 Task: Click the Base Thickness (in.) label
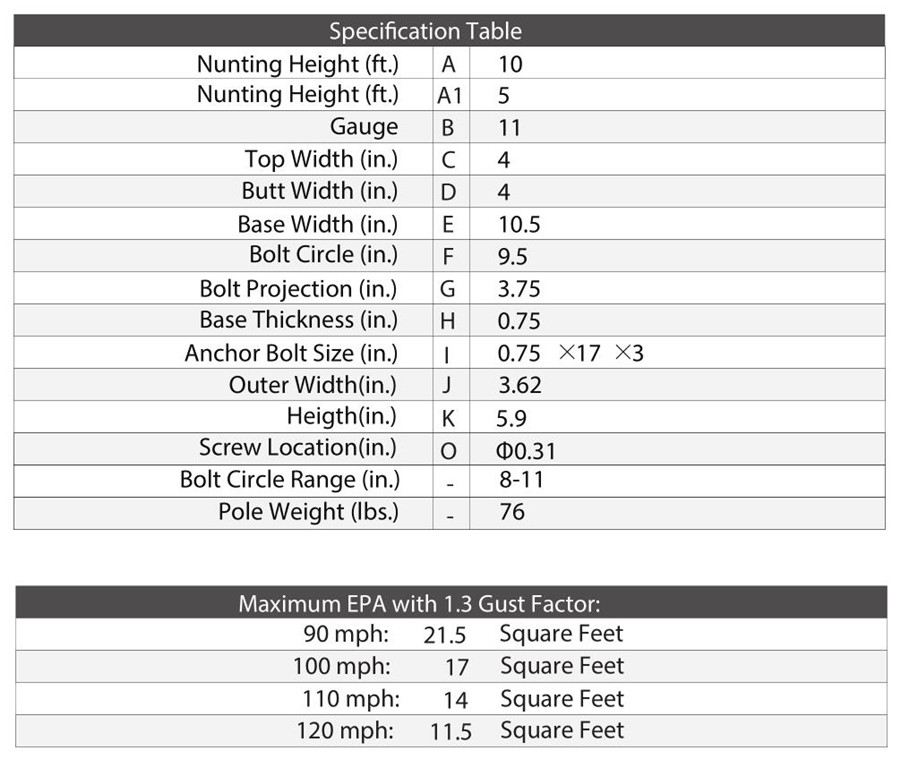[298, 321]
